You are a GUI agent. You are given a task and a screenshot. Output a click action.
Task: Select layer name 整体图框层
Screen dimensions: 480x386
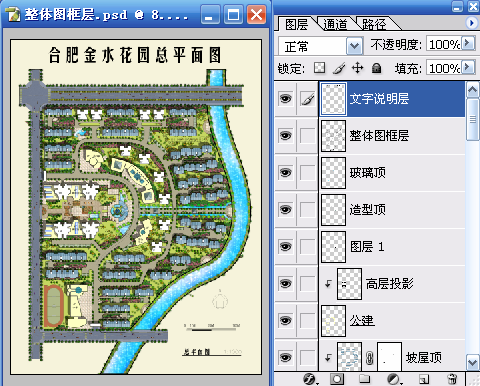point(379,136)
